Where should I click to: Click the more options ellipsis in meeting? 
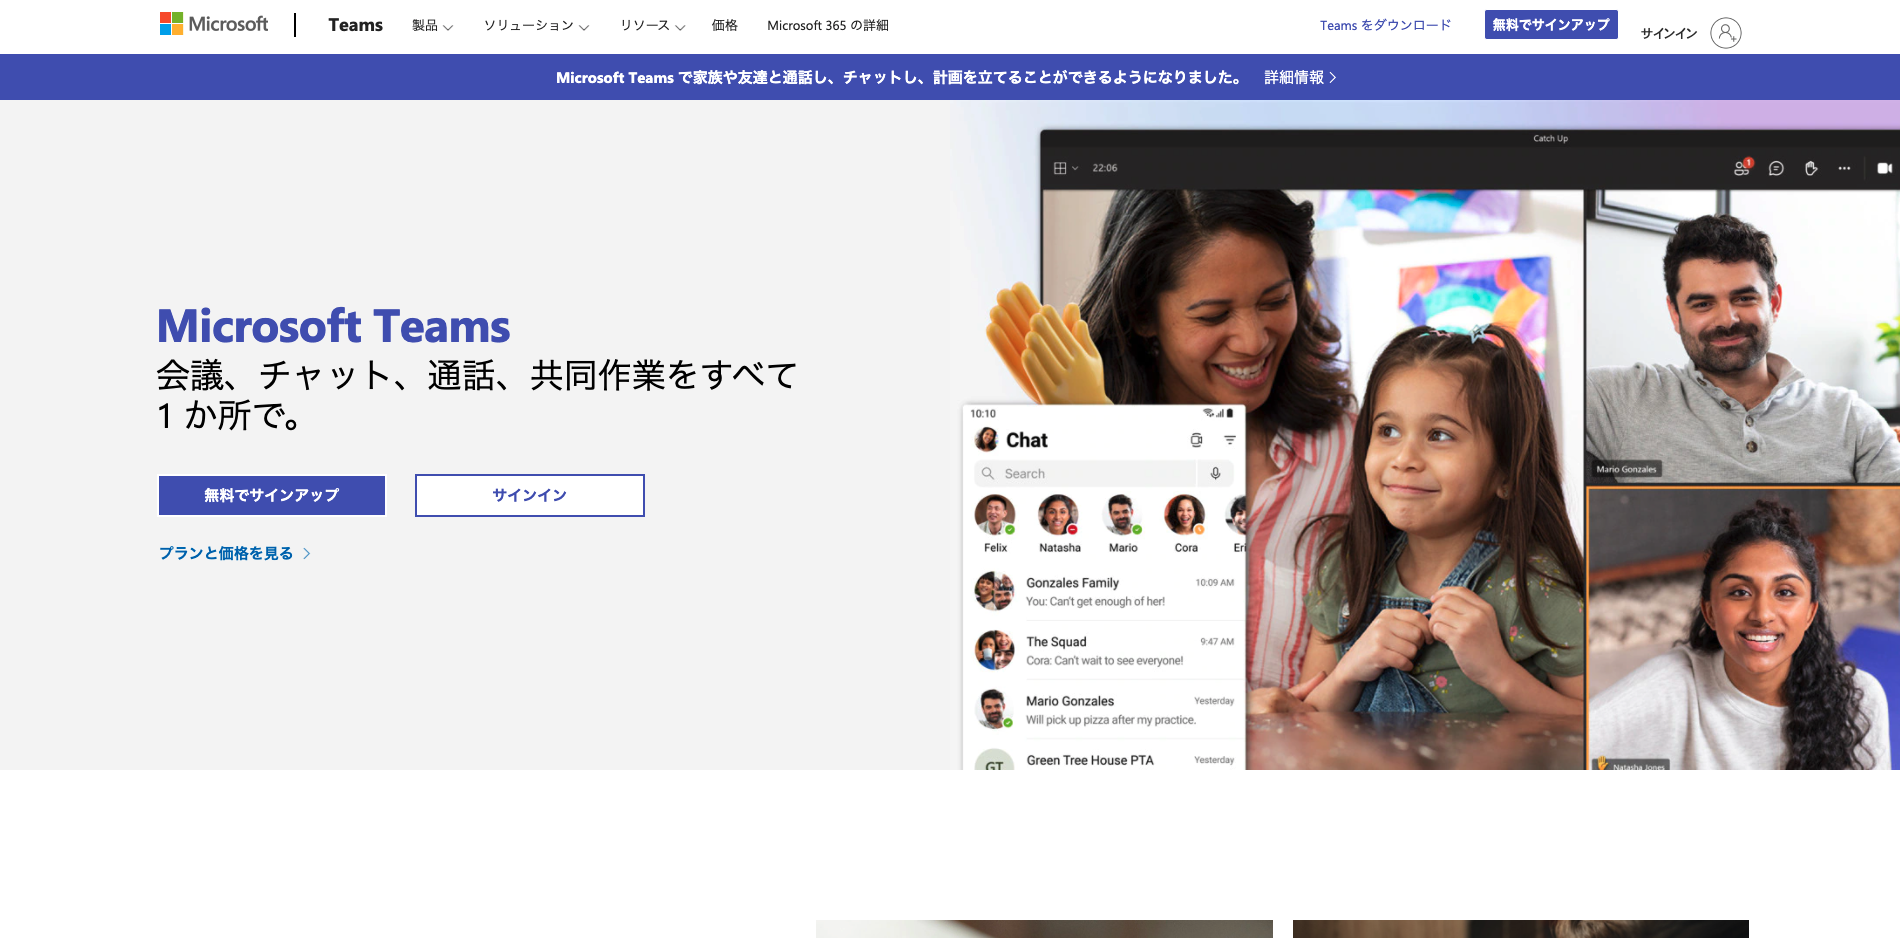point(1844,168)
